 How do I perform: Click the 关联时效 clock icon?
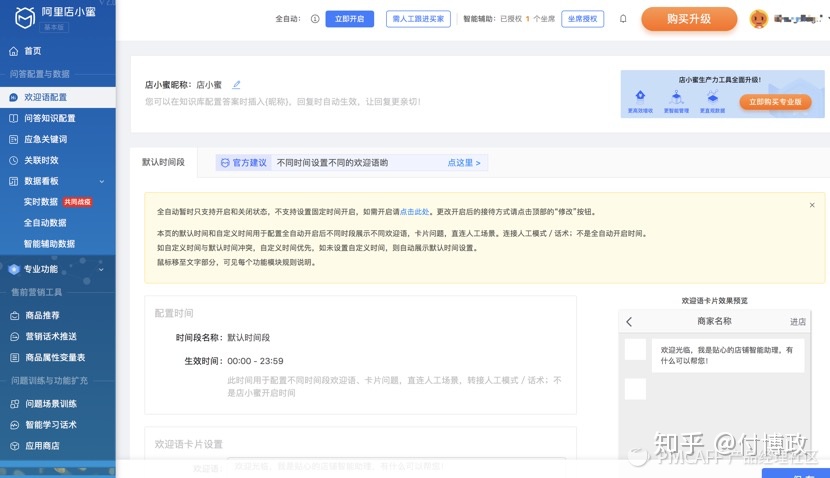(x=14, y=160)
